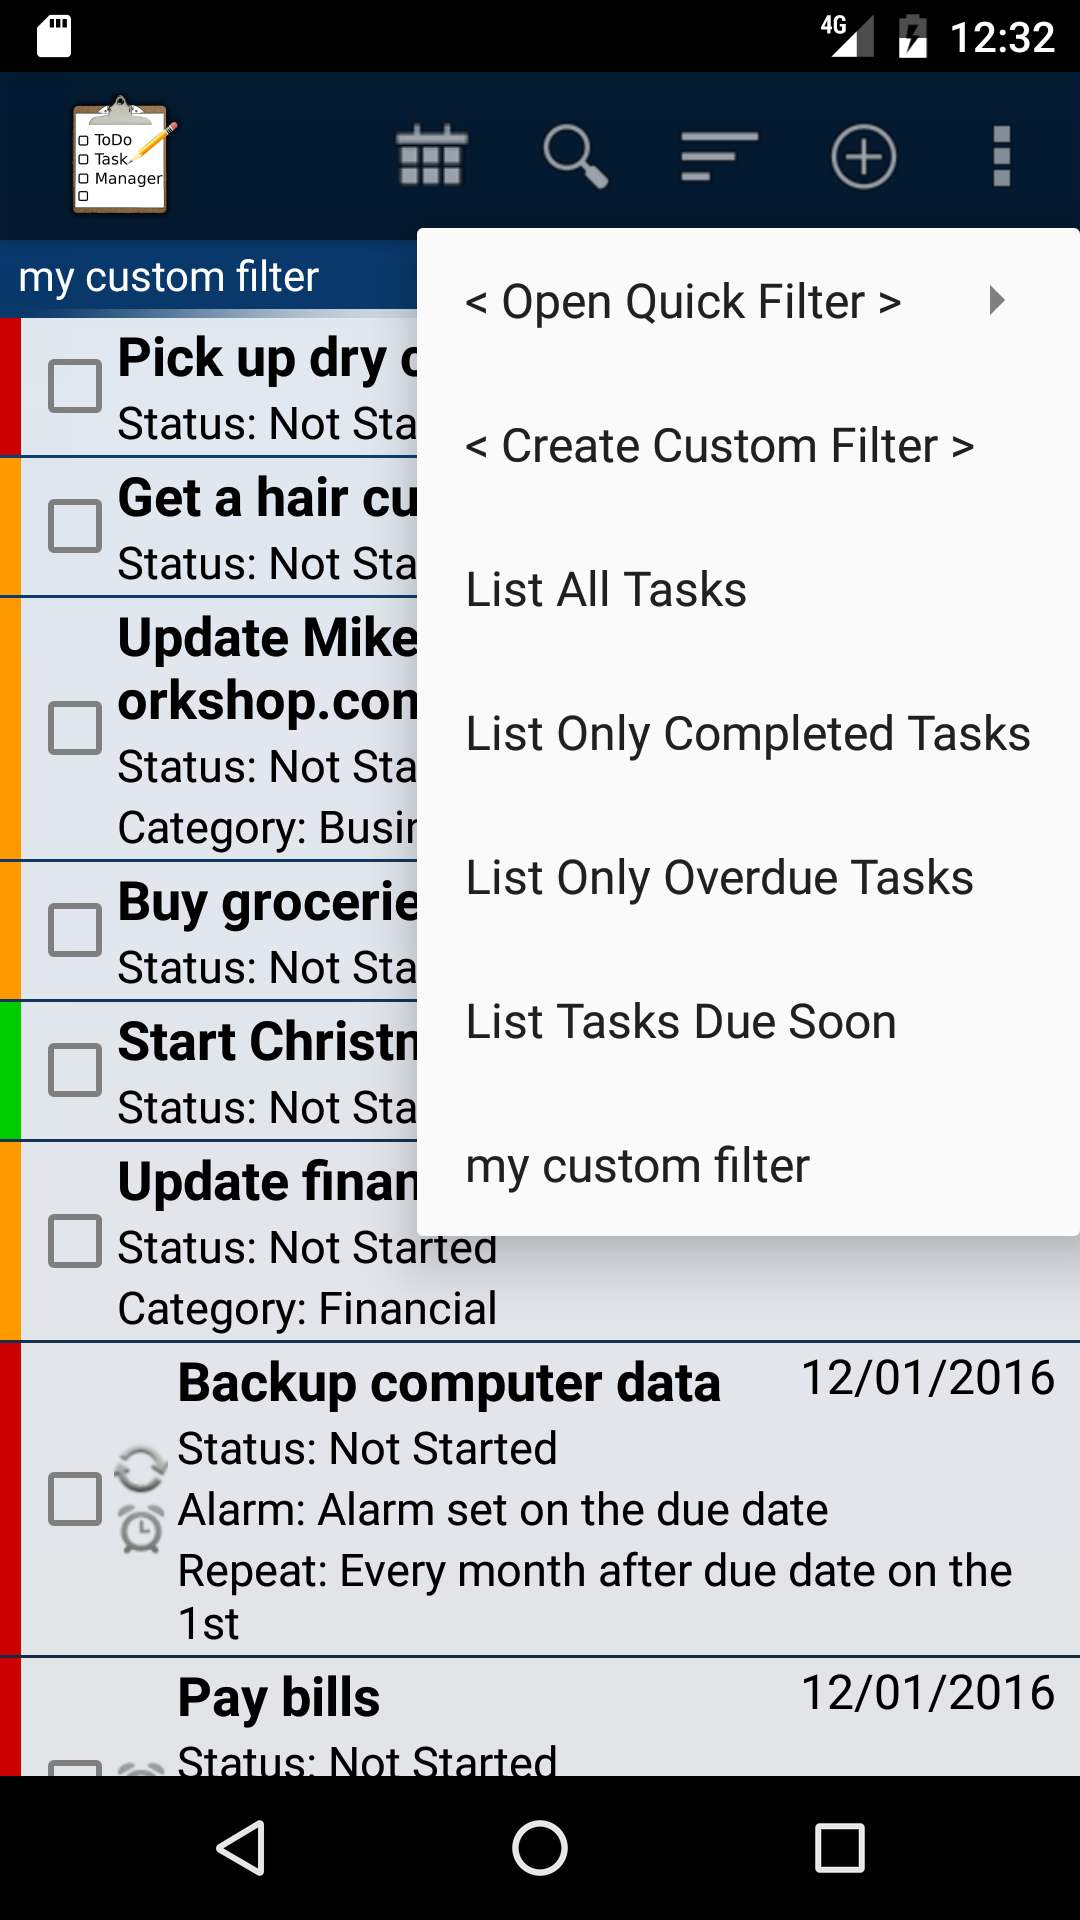Pick List Tasks Due Soon

click(681, 1022)
